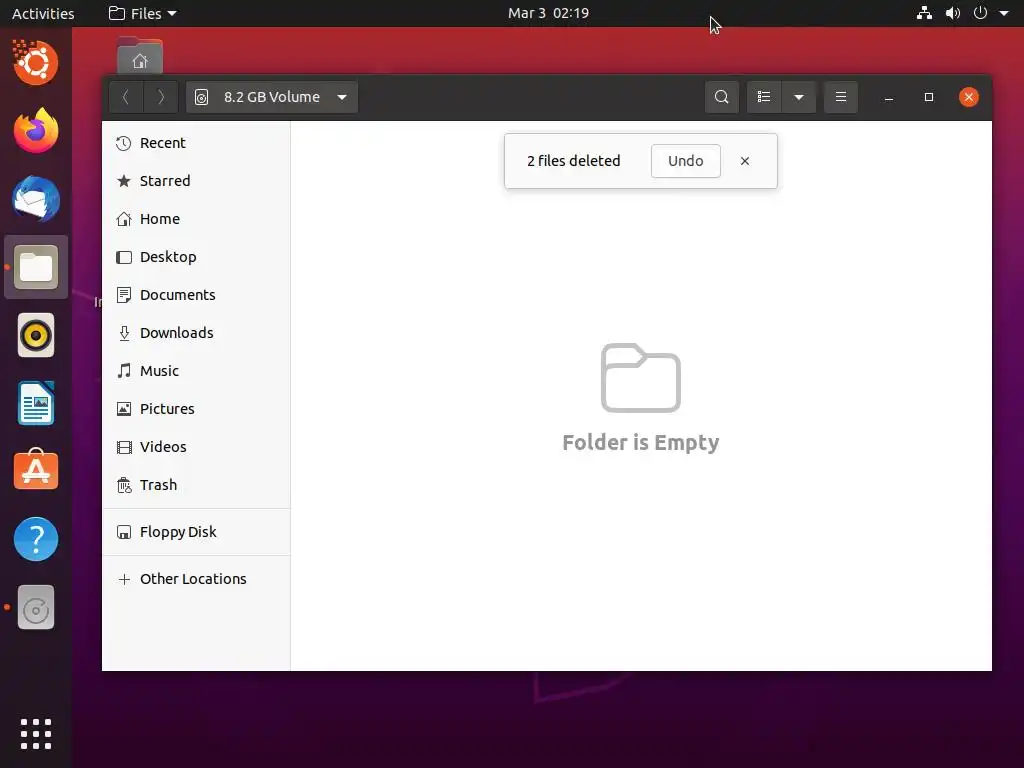Minimize the Files window
Screen dimensions: 1024x768
pyautogui.click(x=889, y=97)
